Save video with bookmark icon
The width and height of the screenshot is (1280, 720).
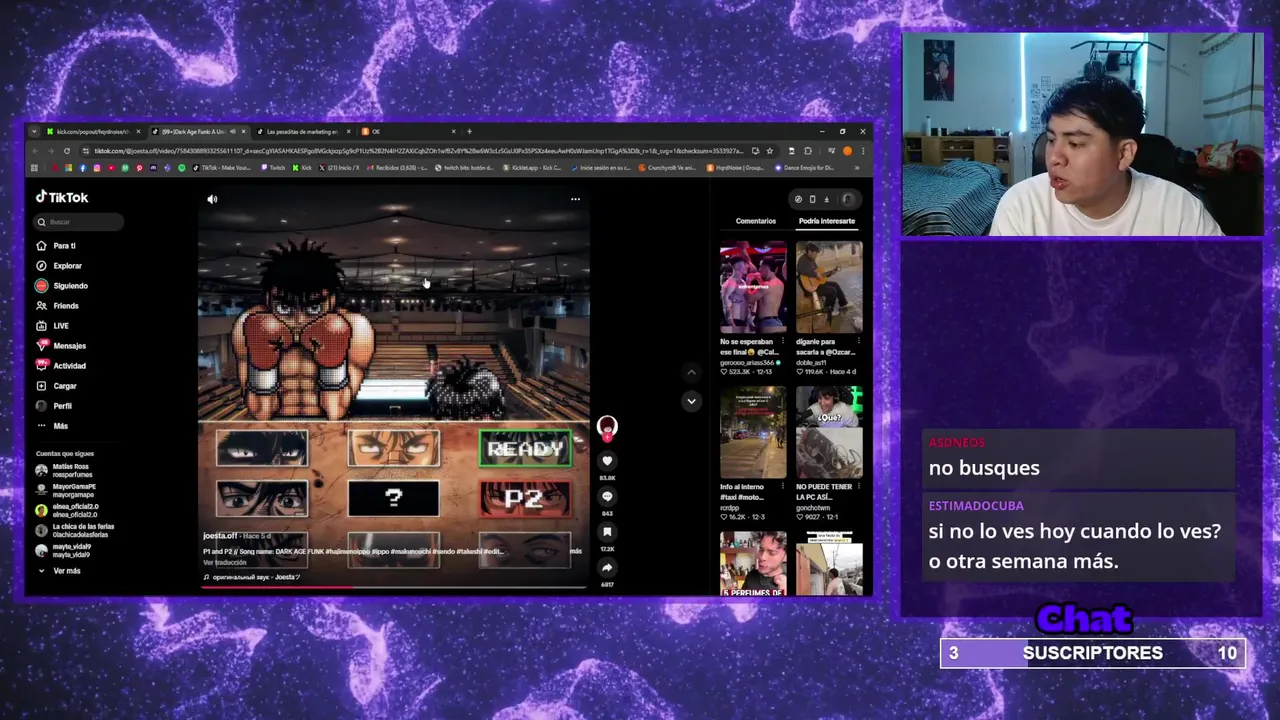[x=607, y=532]
